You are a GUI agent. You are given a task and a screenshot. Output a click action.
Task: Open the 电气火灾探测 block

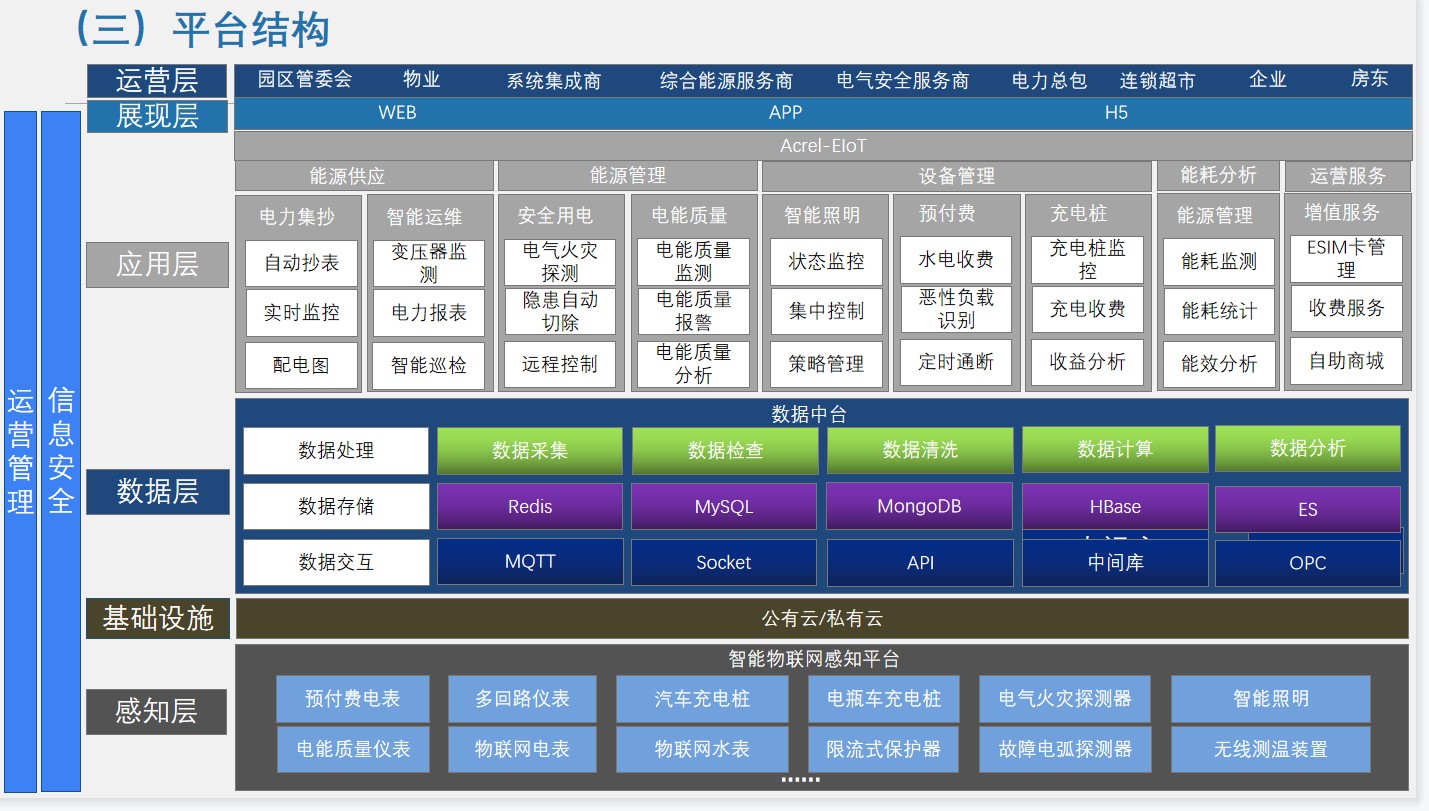tap(559, 262)
